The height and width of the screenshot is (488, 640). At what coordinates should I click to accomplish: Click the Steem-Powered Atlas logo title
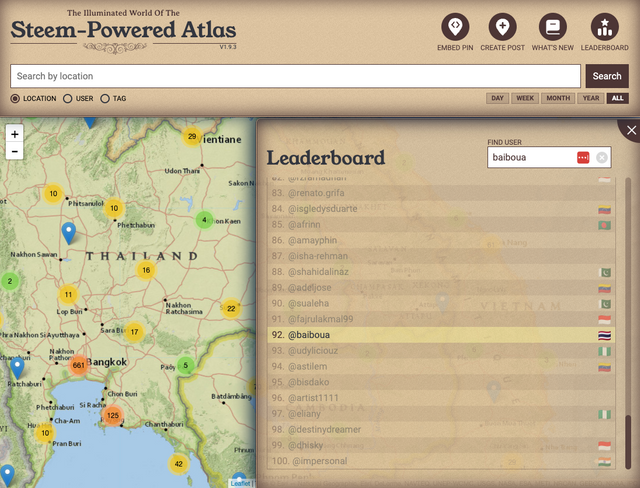(x=123, y=30)
